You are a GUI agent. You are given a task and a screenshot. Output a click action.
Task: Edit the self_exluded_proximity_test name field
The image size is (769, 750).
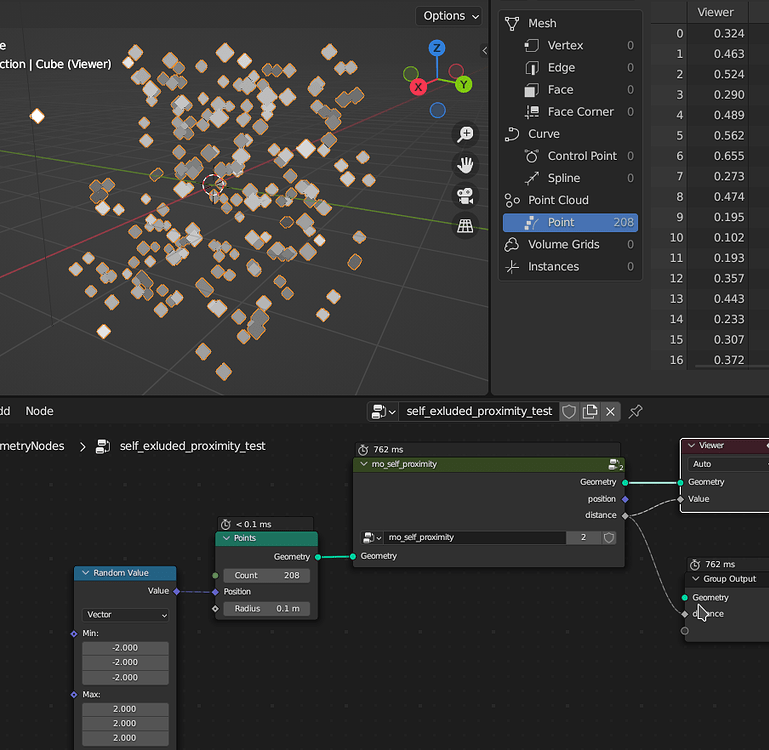pyautogui.click(x=479, y=412)
